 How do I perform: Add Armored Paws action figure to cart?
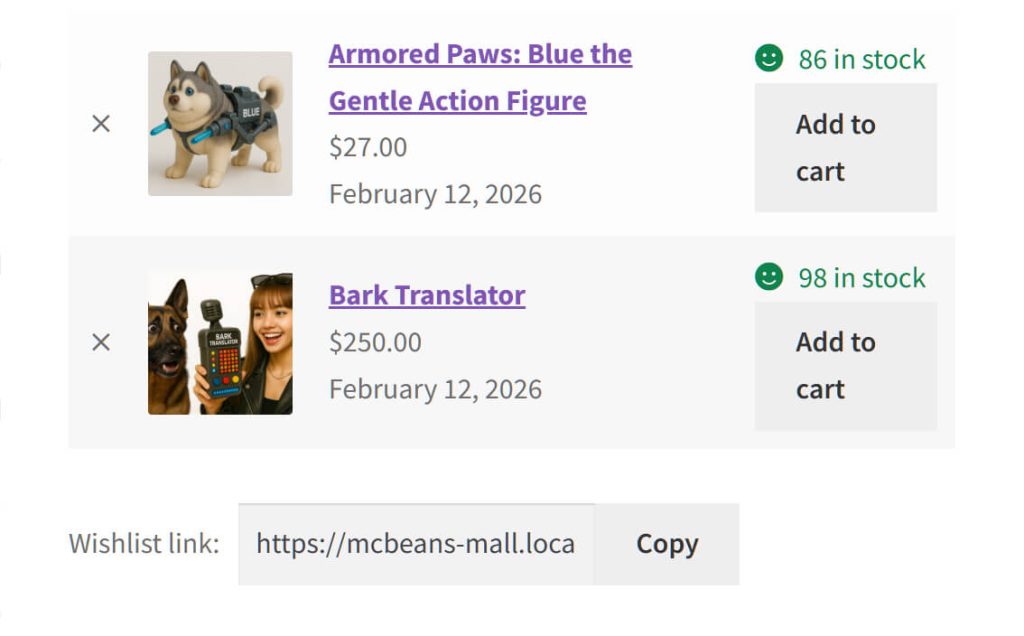point(845,147)
